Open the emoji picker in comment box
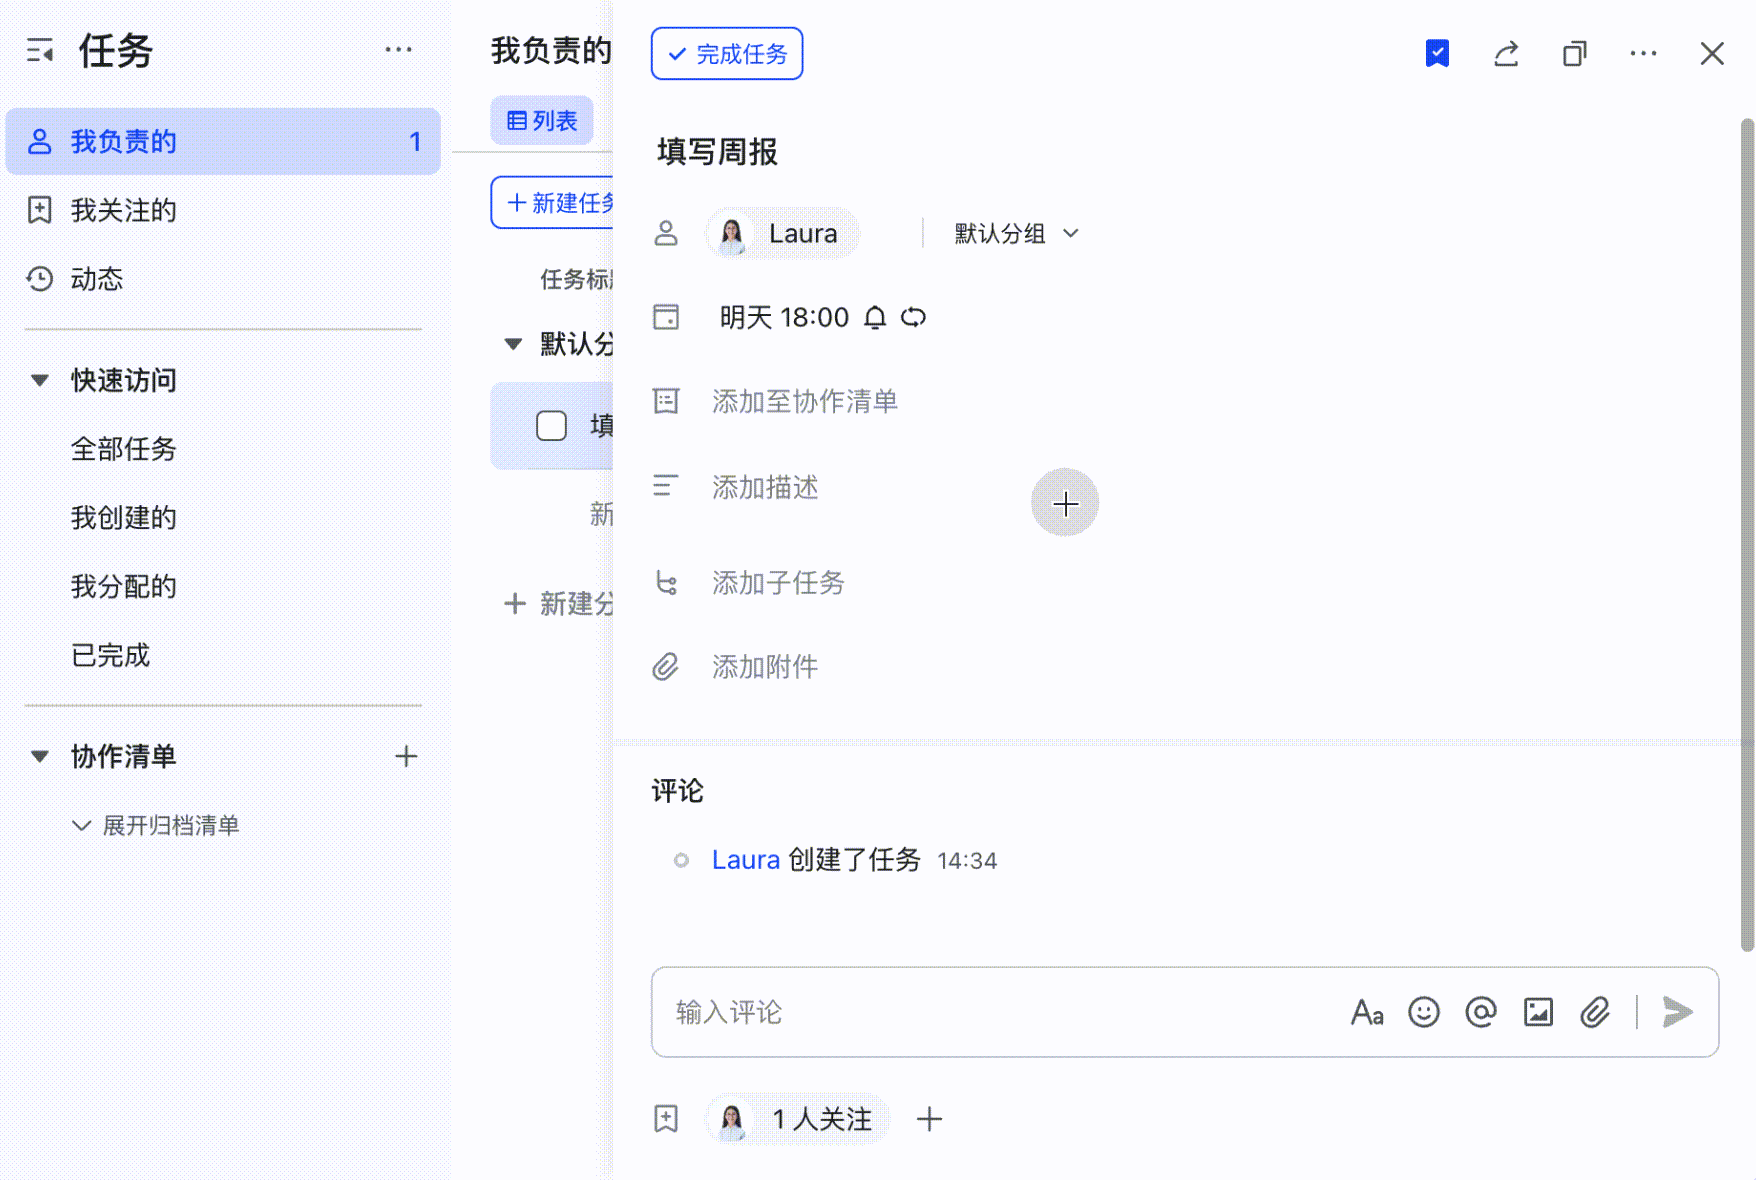This screenshot has width=1756, height=1180. coord(1423,1012)
